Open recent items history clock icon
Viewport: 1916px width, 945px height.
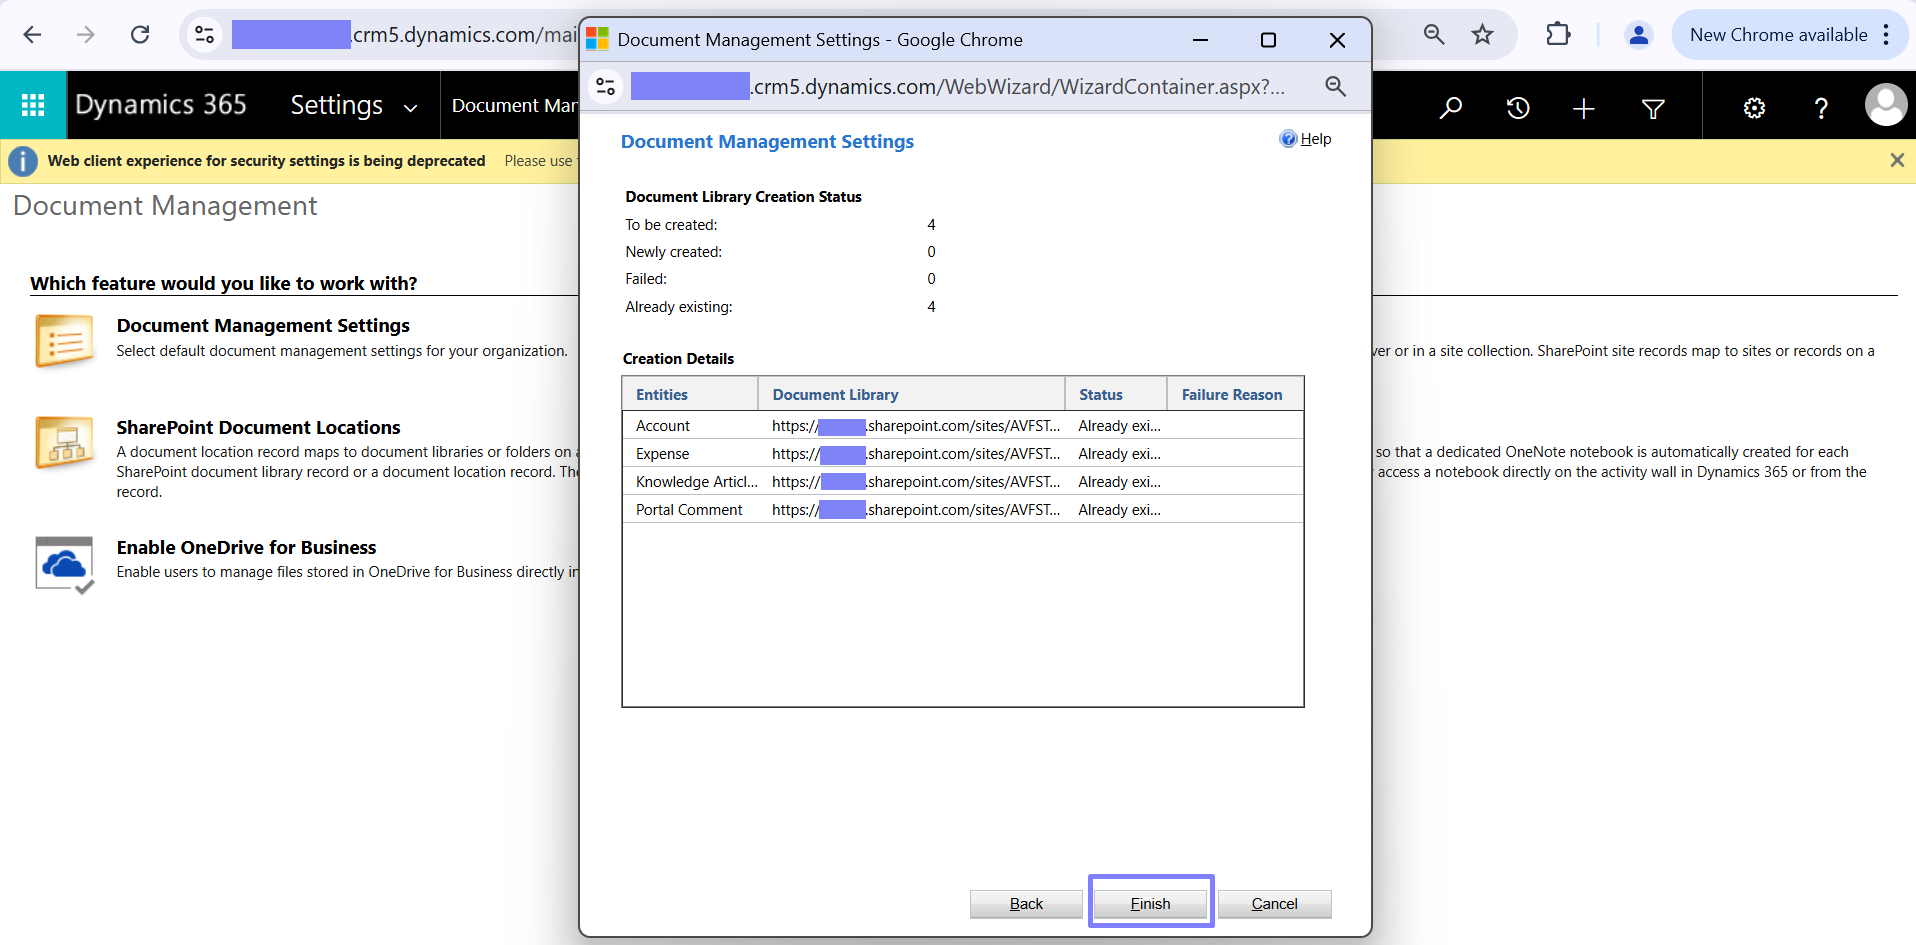(1518, 108)
